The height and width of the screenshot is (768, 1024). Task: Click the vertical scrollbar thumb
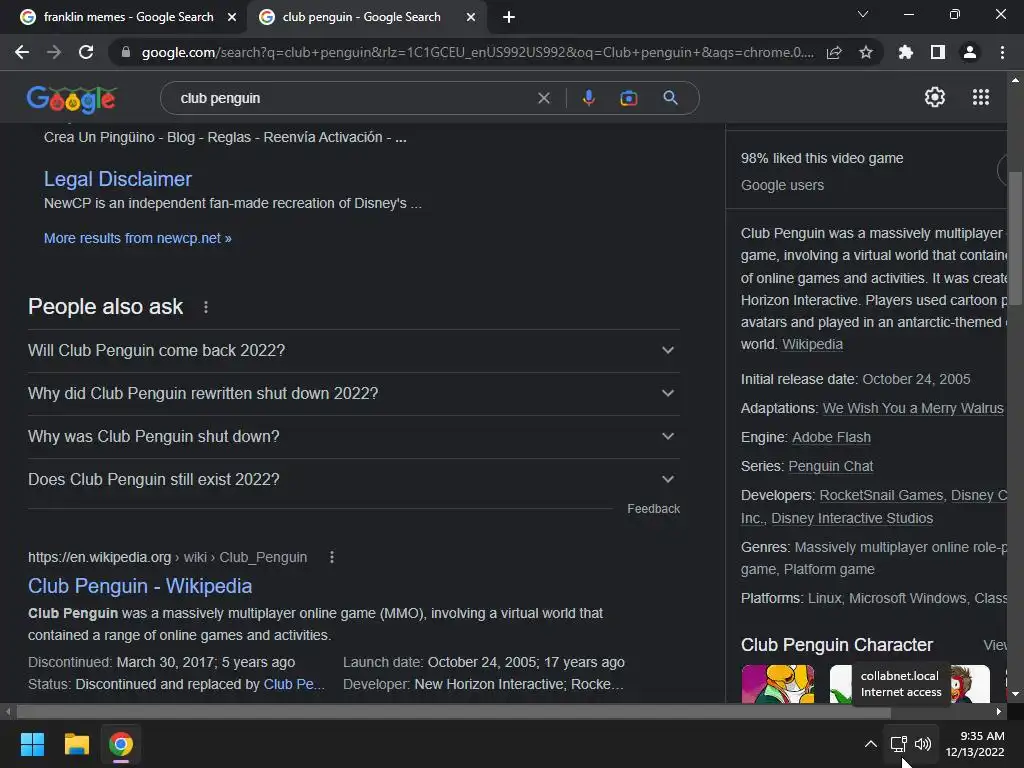(1015, 236)
